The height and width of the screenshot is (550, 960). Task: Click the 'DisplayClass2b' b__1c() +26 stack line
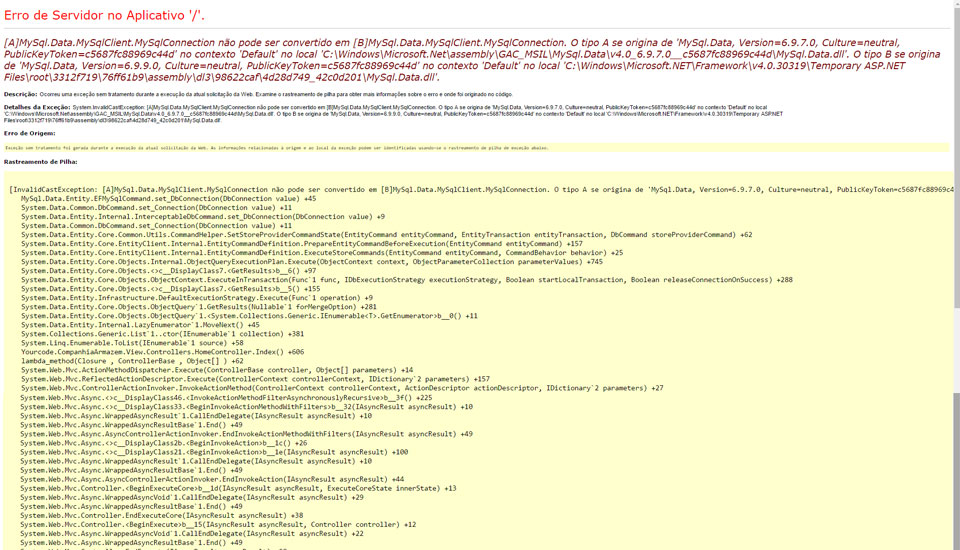click(164, 443)
